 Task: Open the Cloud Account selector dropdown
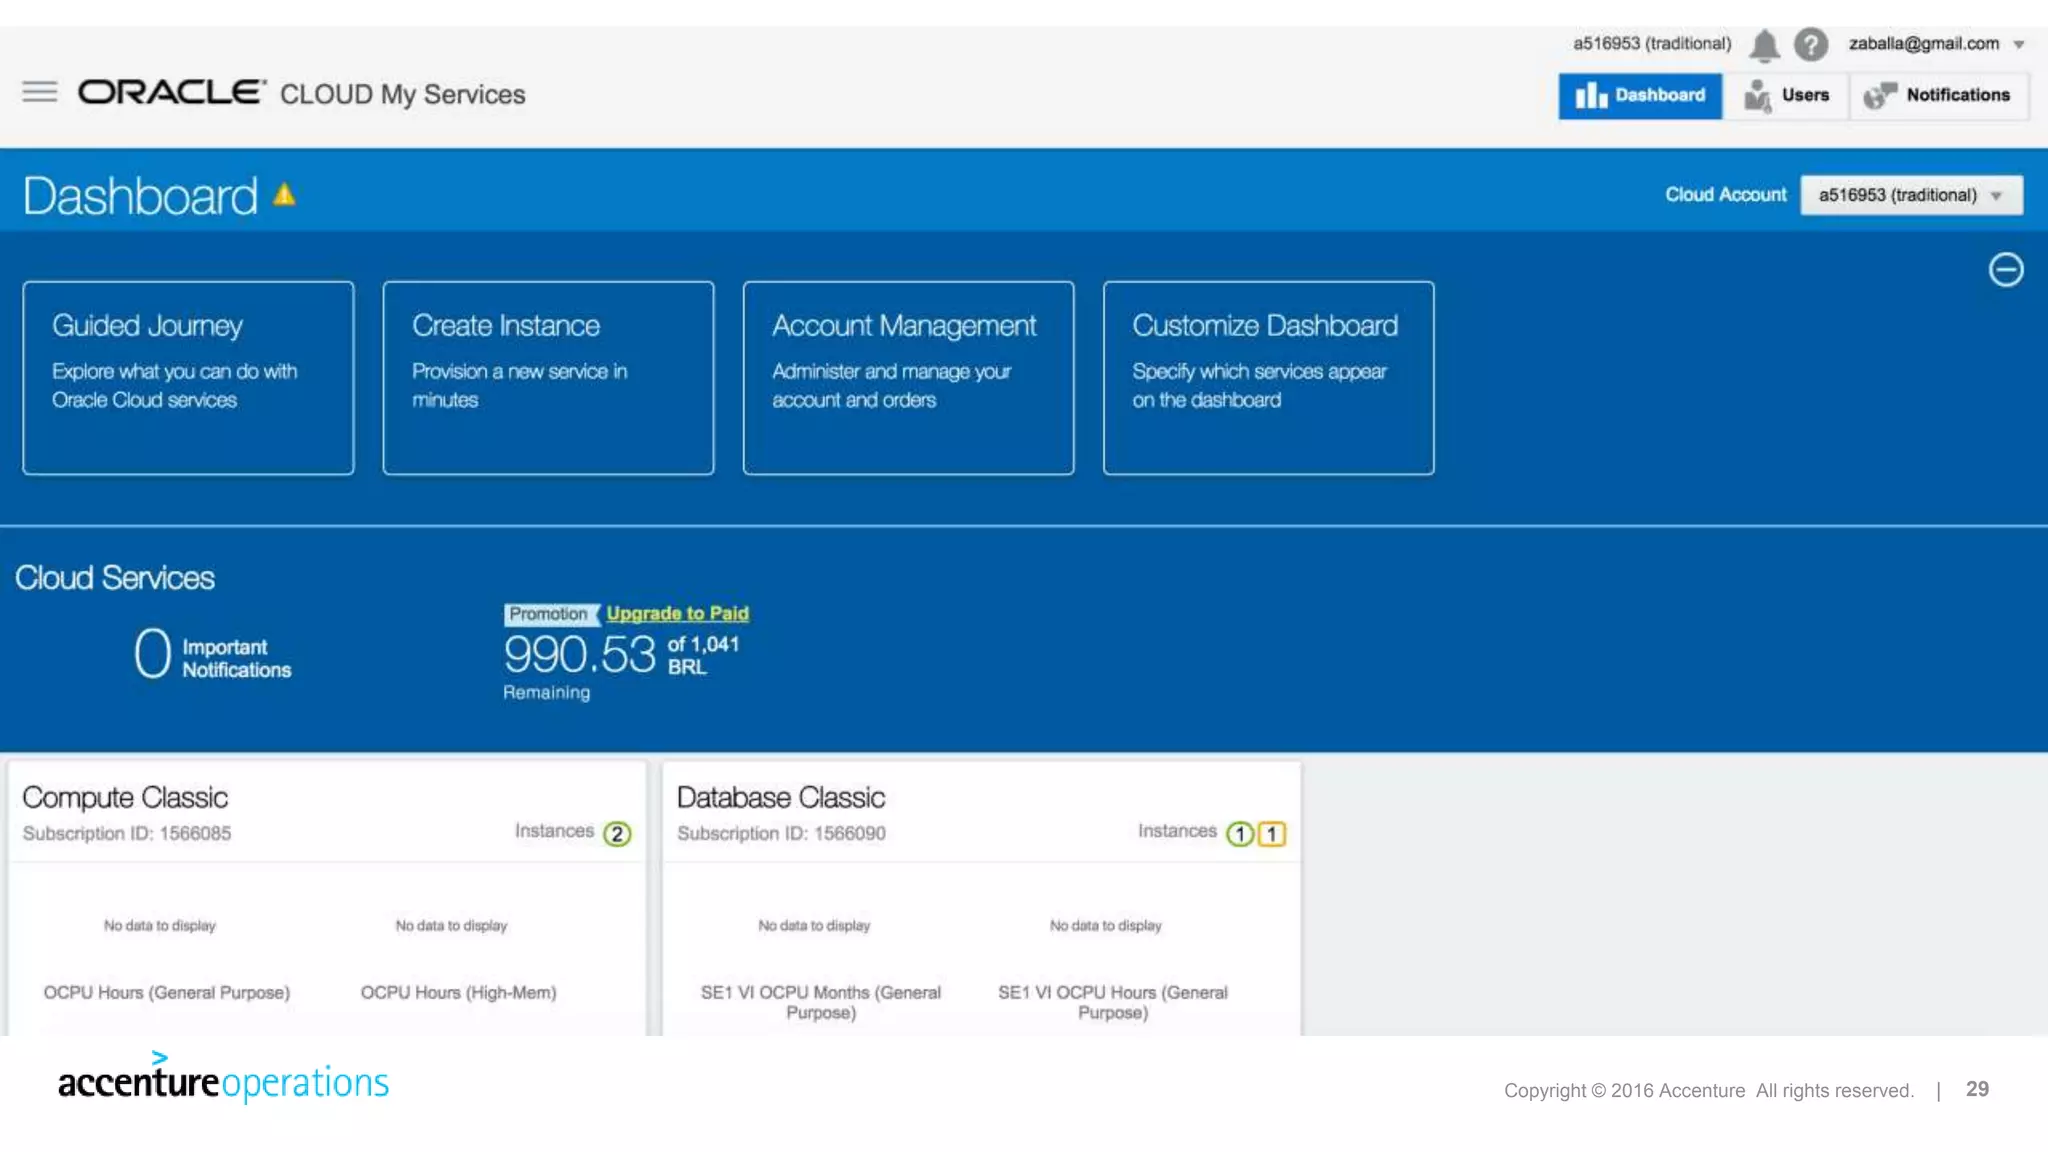coord(1911,195)
